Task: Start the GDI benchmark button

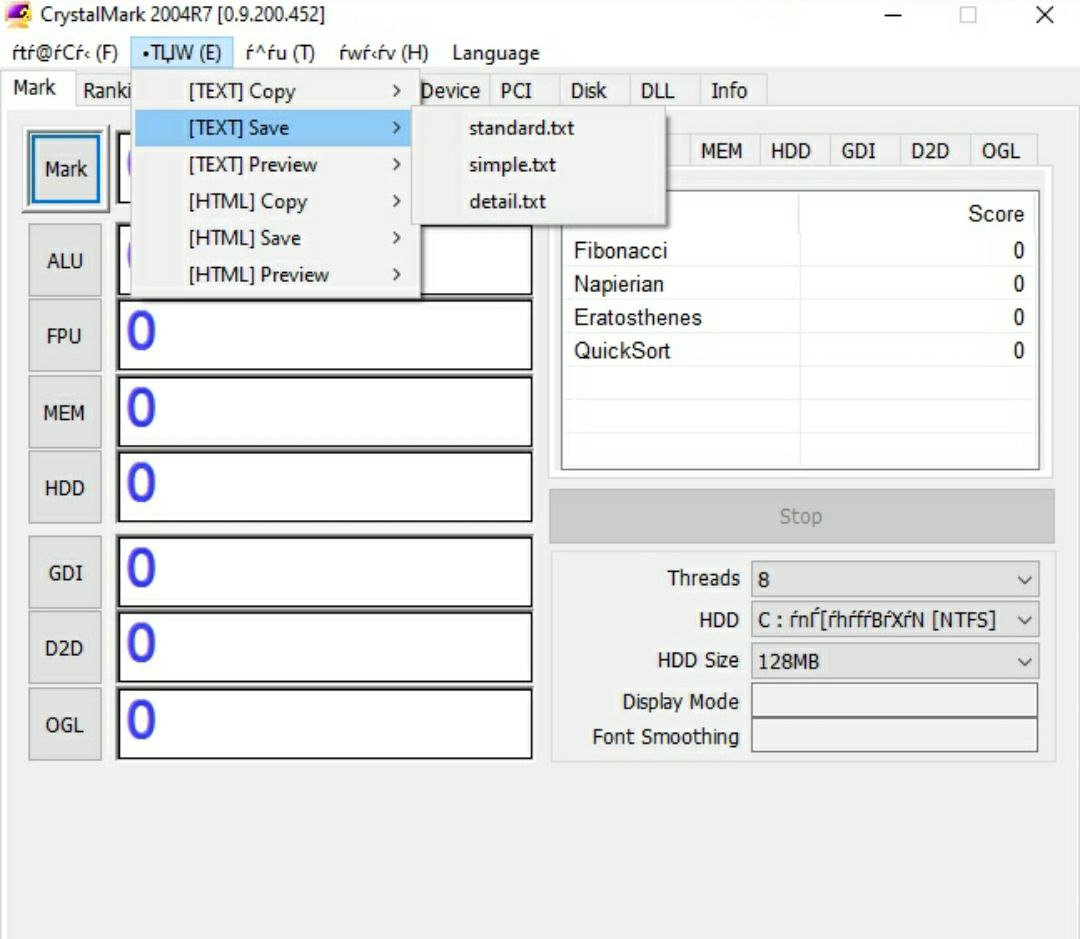Action: [65, 572]
